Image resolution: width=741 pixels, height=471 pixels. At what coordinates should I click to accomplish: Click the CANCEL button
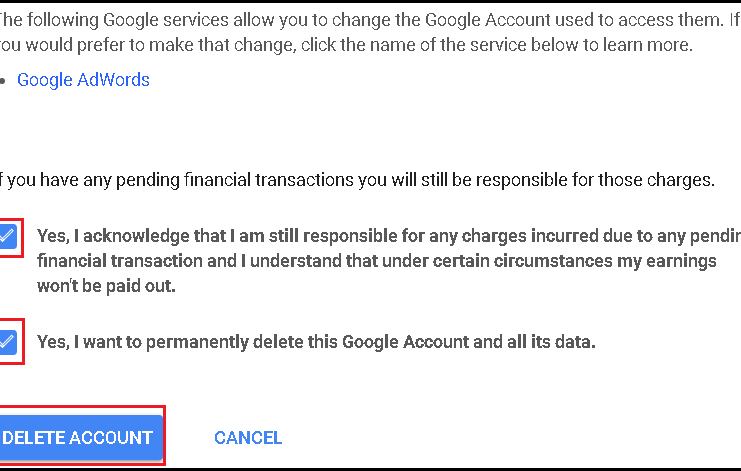(x=248, y=437)
